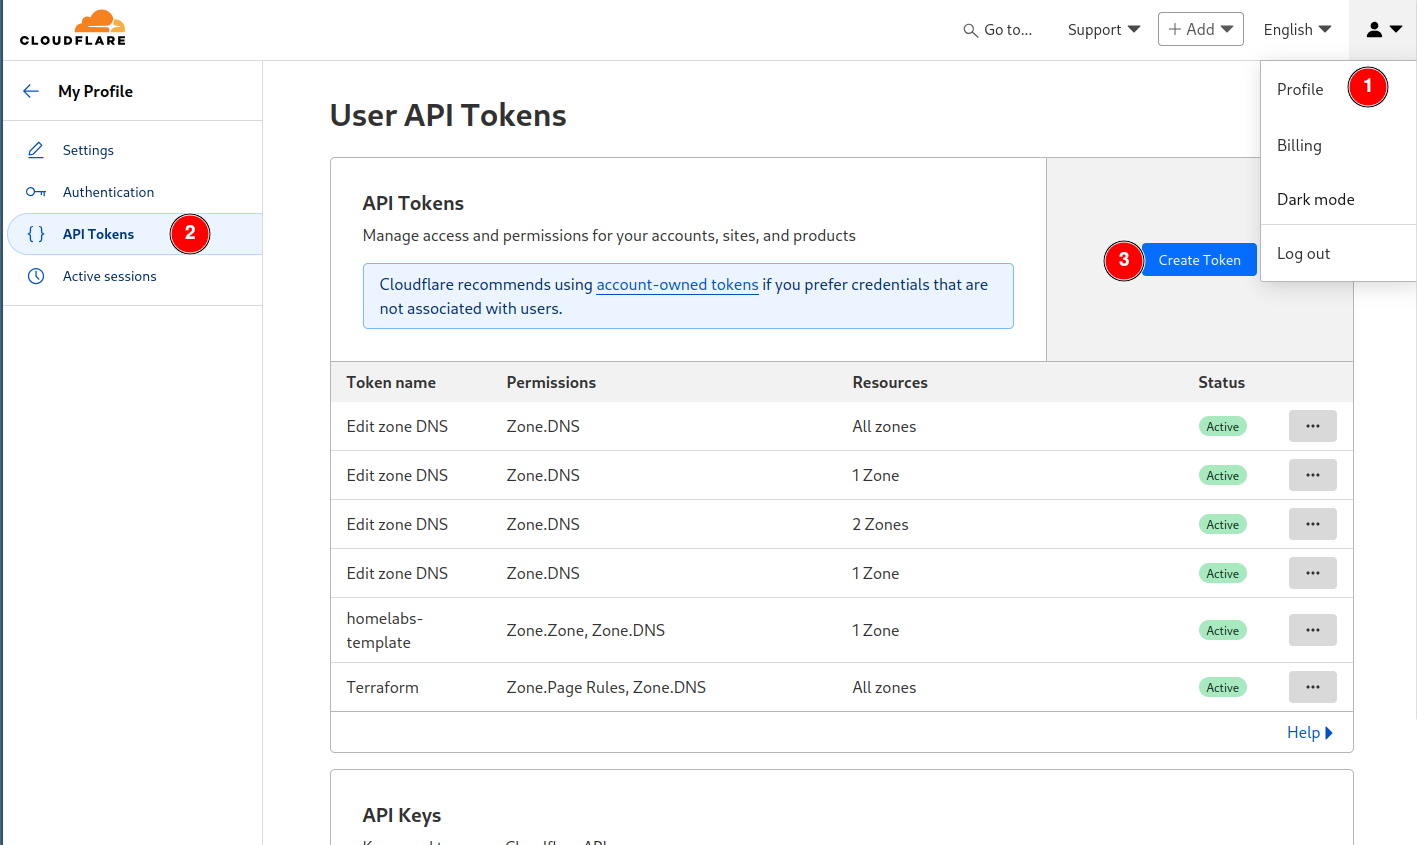Select API Tokens in the sidebar
The height and width of the screenshot is (845, 1417).
click(x=98, y=234)
